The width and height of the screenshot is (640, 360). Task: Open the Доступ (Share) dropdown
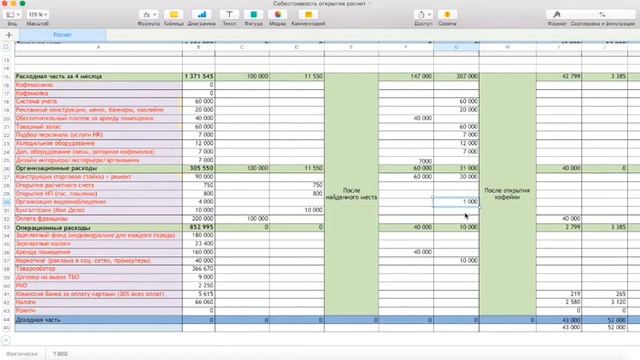[x=423, y=15]
